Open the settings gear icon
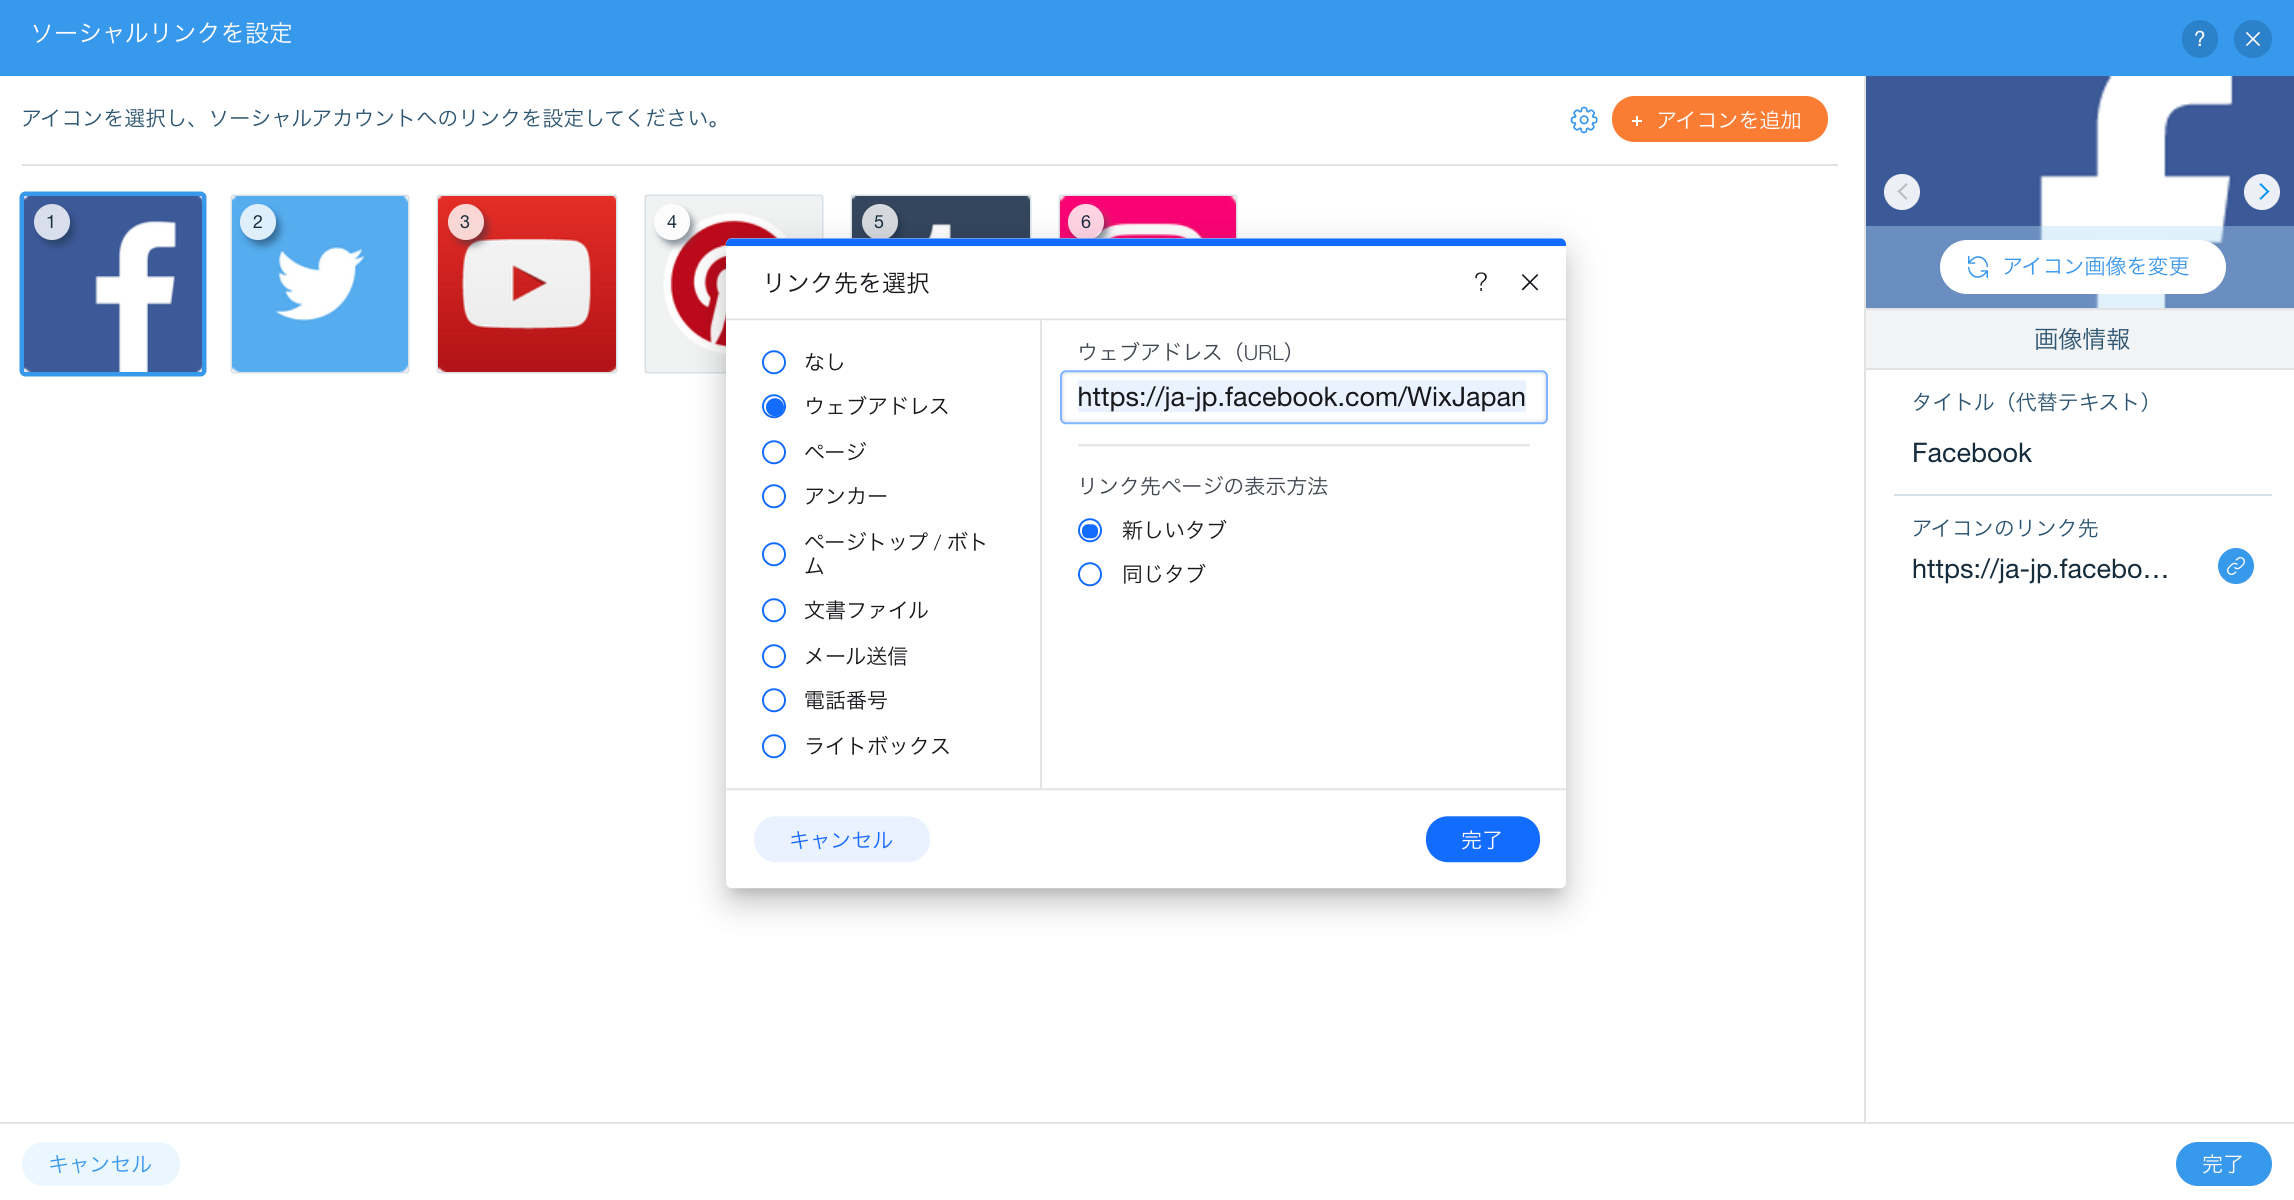This screenshot has width=2294, height=1200. point(1584,120)
